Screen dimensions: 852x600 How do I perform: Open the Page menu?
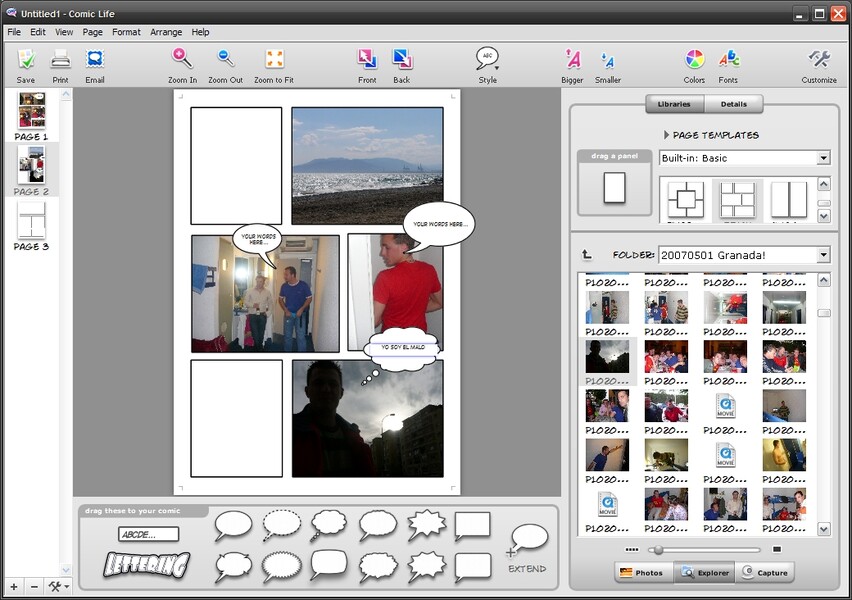click(x=92, y=32)
